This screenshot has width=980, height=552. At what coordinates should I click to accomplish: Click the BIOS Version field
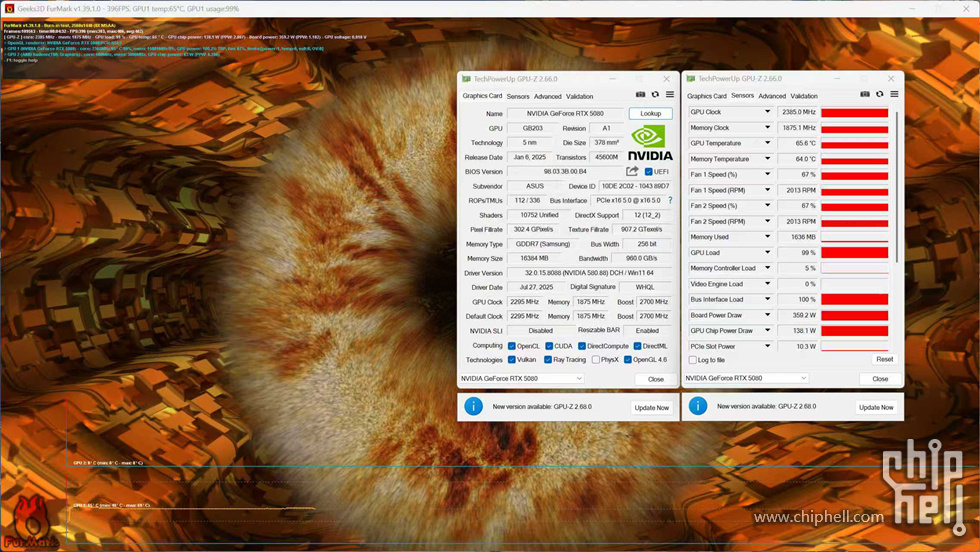(565, 171)
